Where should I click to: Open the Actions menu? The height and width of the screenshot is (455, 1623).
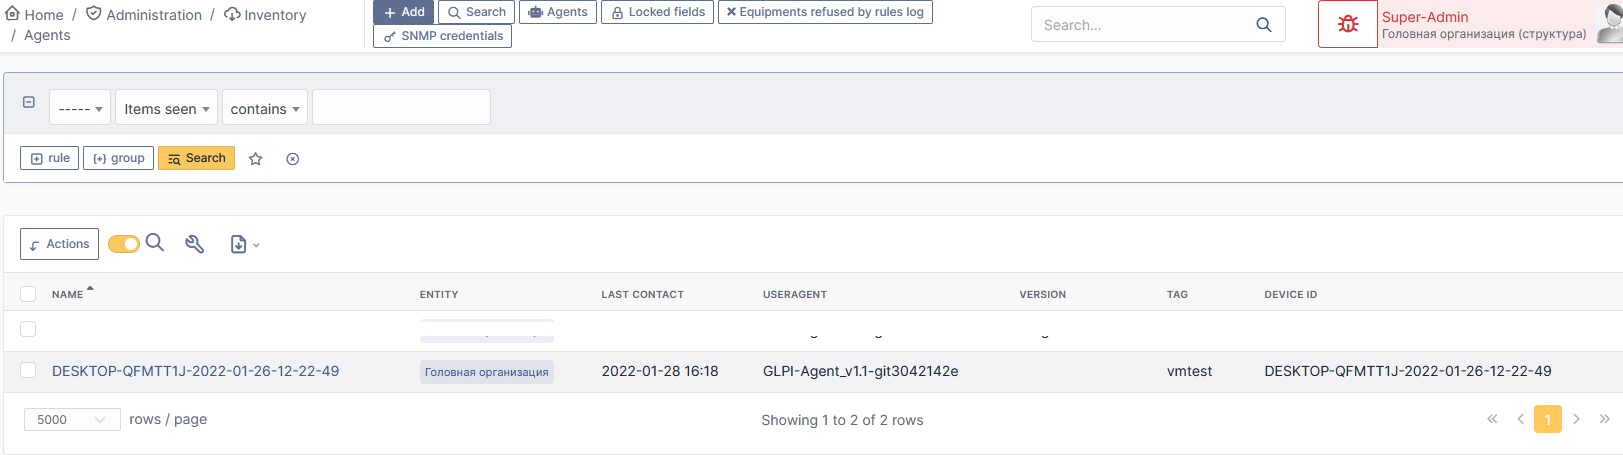(x=59, y=244)
